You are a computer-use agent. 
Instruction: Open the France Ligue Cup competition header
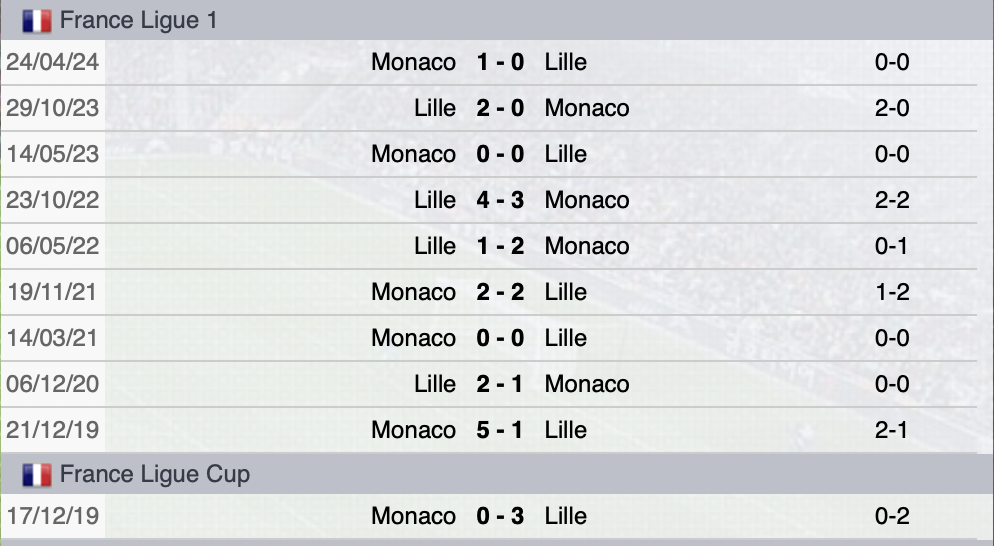[x=155, y=474]
